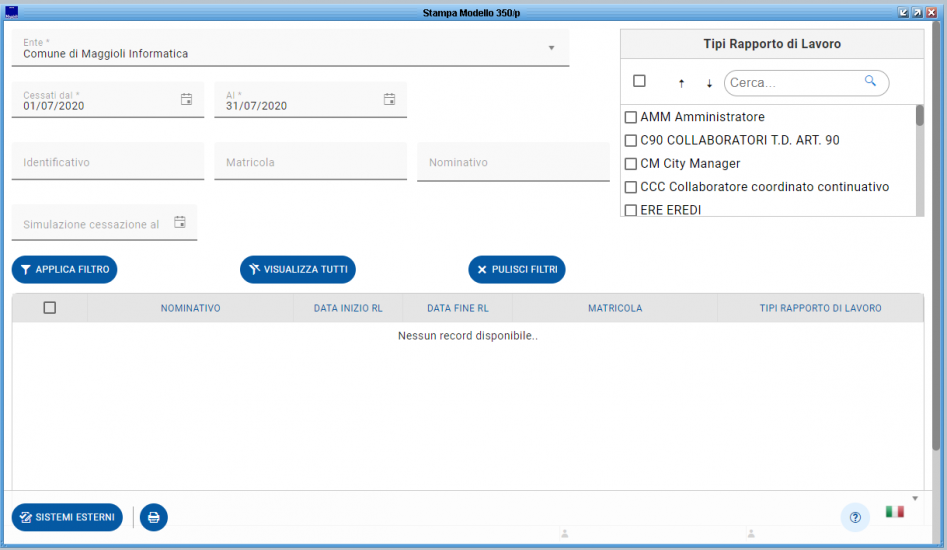
Task: Move selection up with the up arrow
Action: click(681, 83)
